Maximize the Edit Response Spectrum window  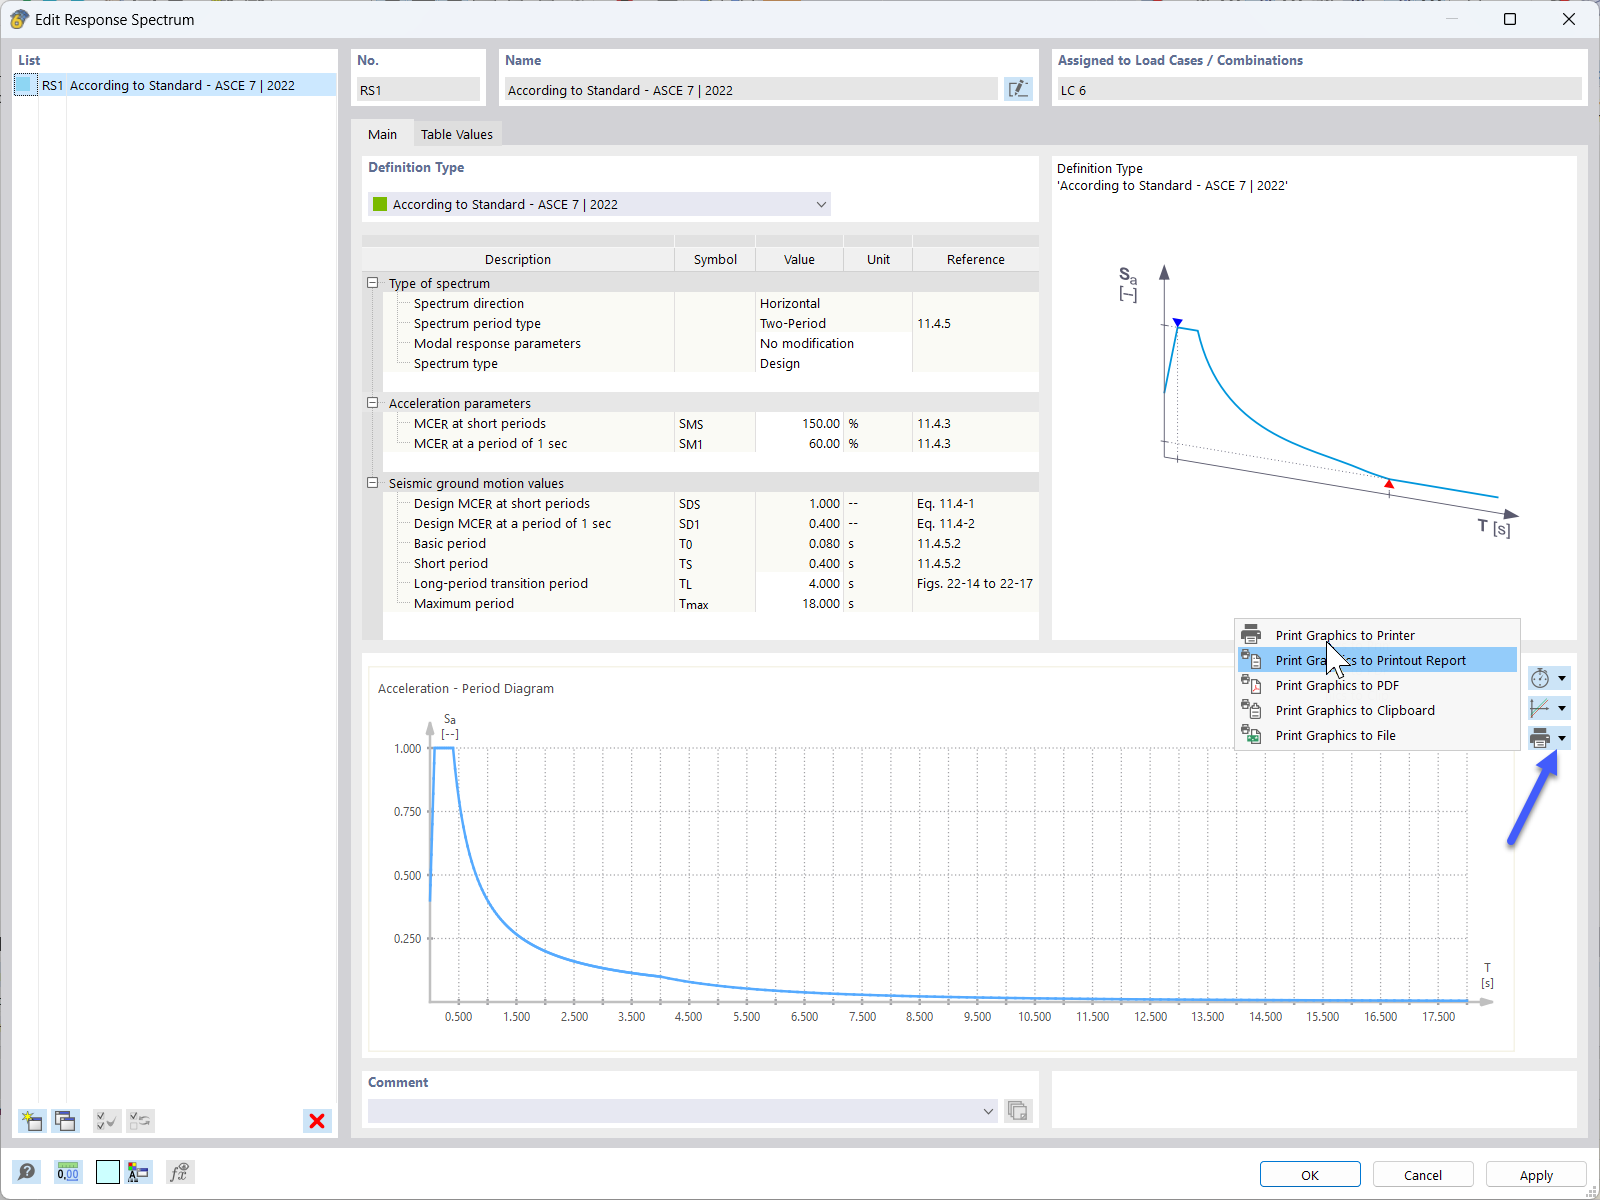pos(1510,19)
